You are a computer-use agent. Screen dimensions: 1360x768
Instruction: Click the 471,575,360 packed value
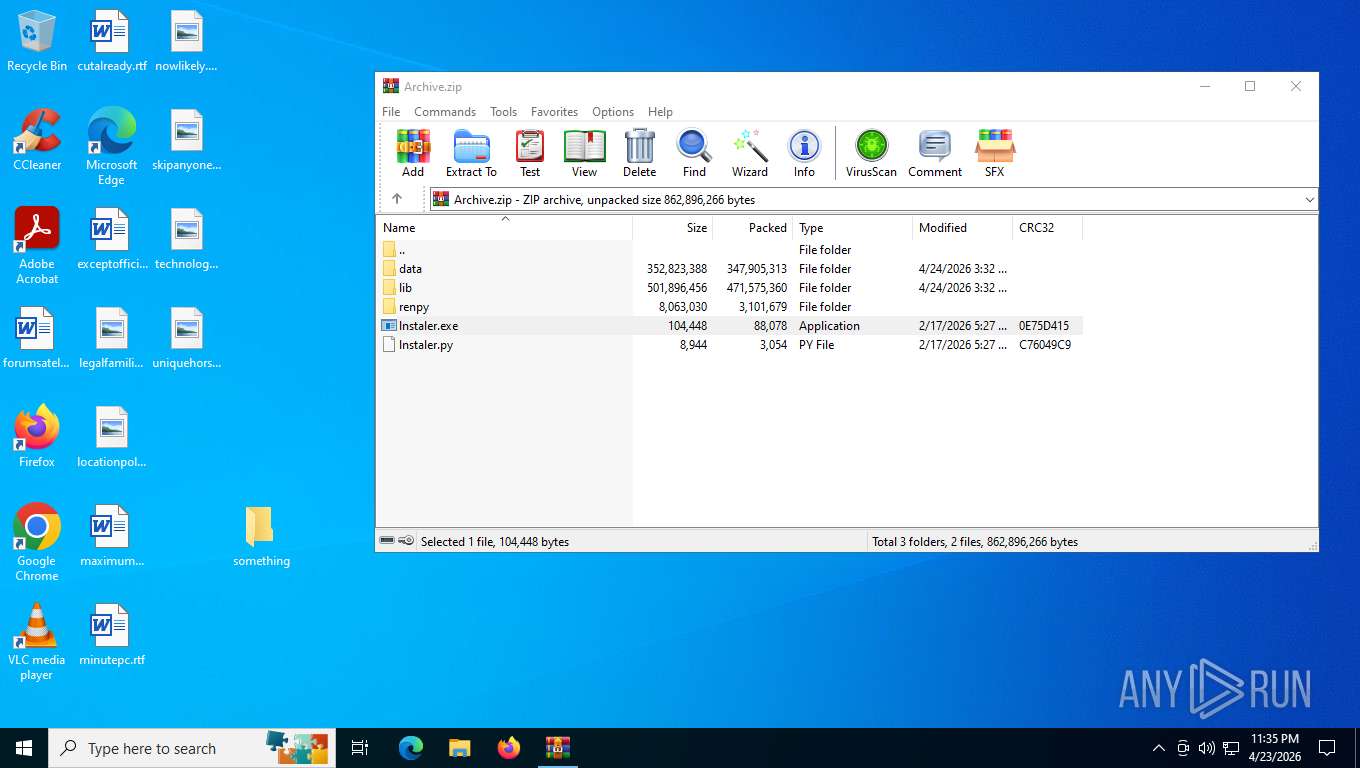point(757,288)
